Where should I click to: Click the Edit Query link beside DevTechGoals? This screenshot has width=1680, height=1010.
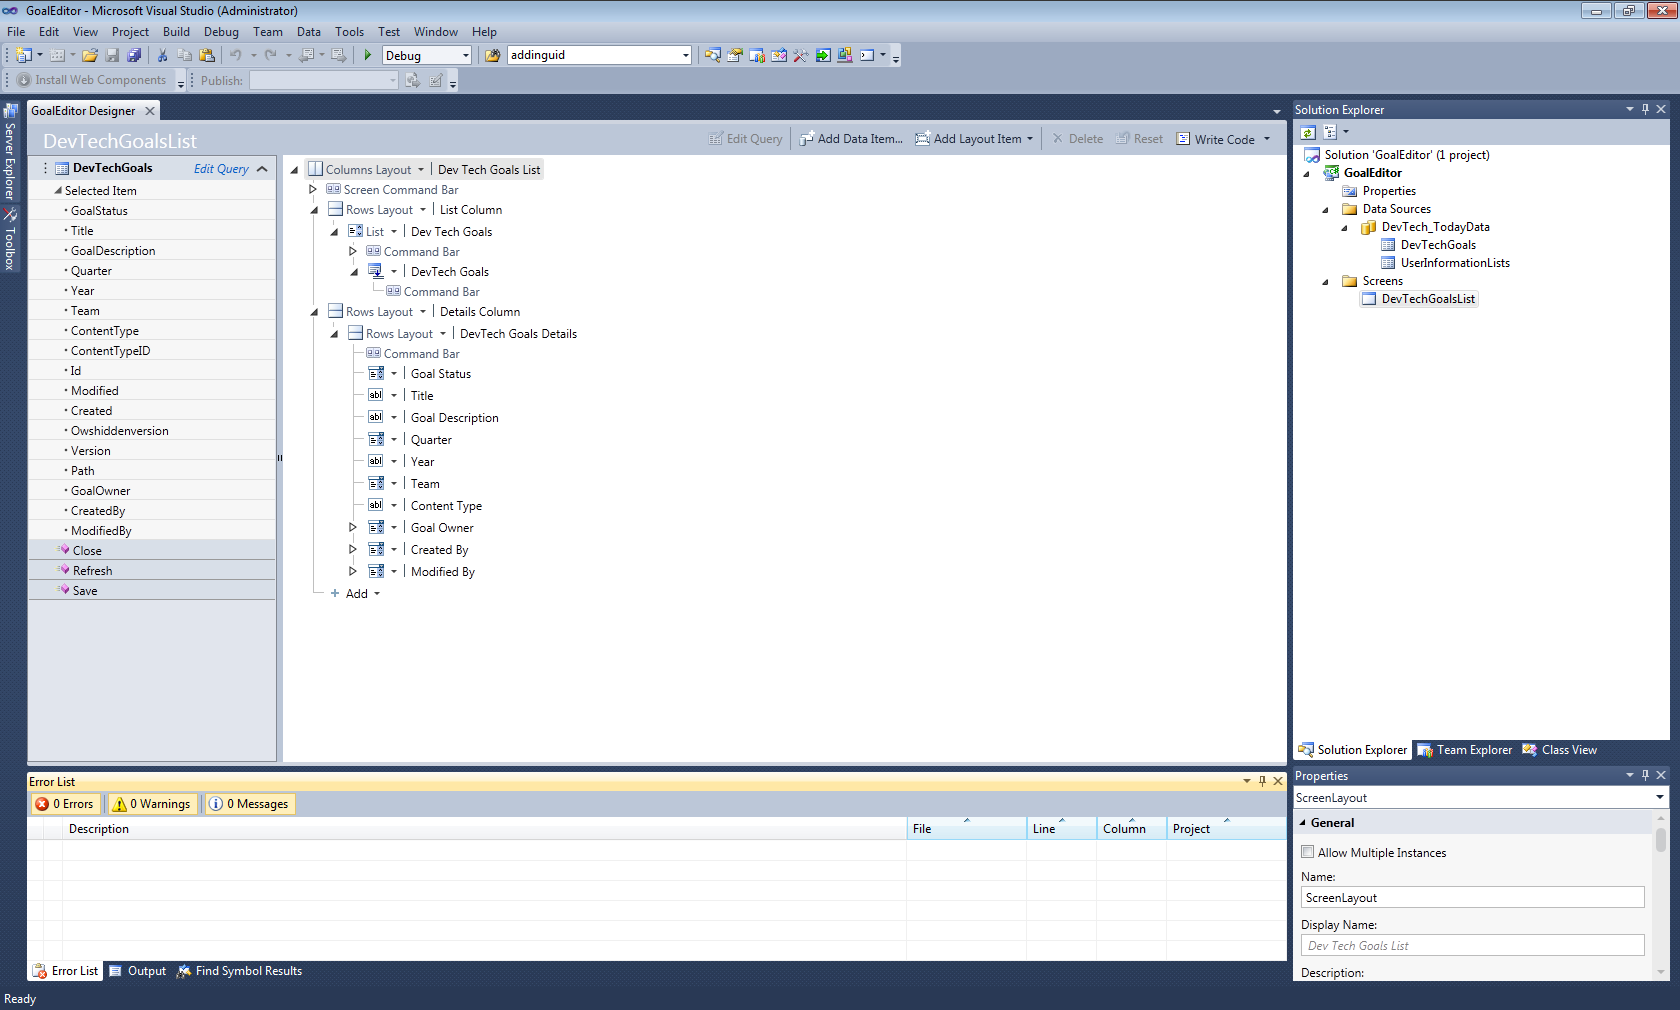coord(221,169)
